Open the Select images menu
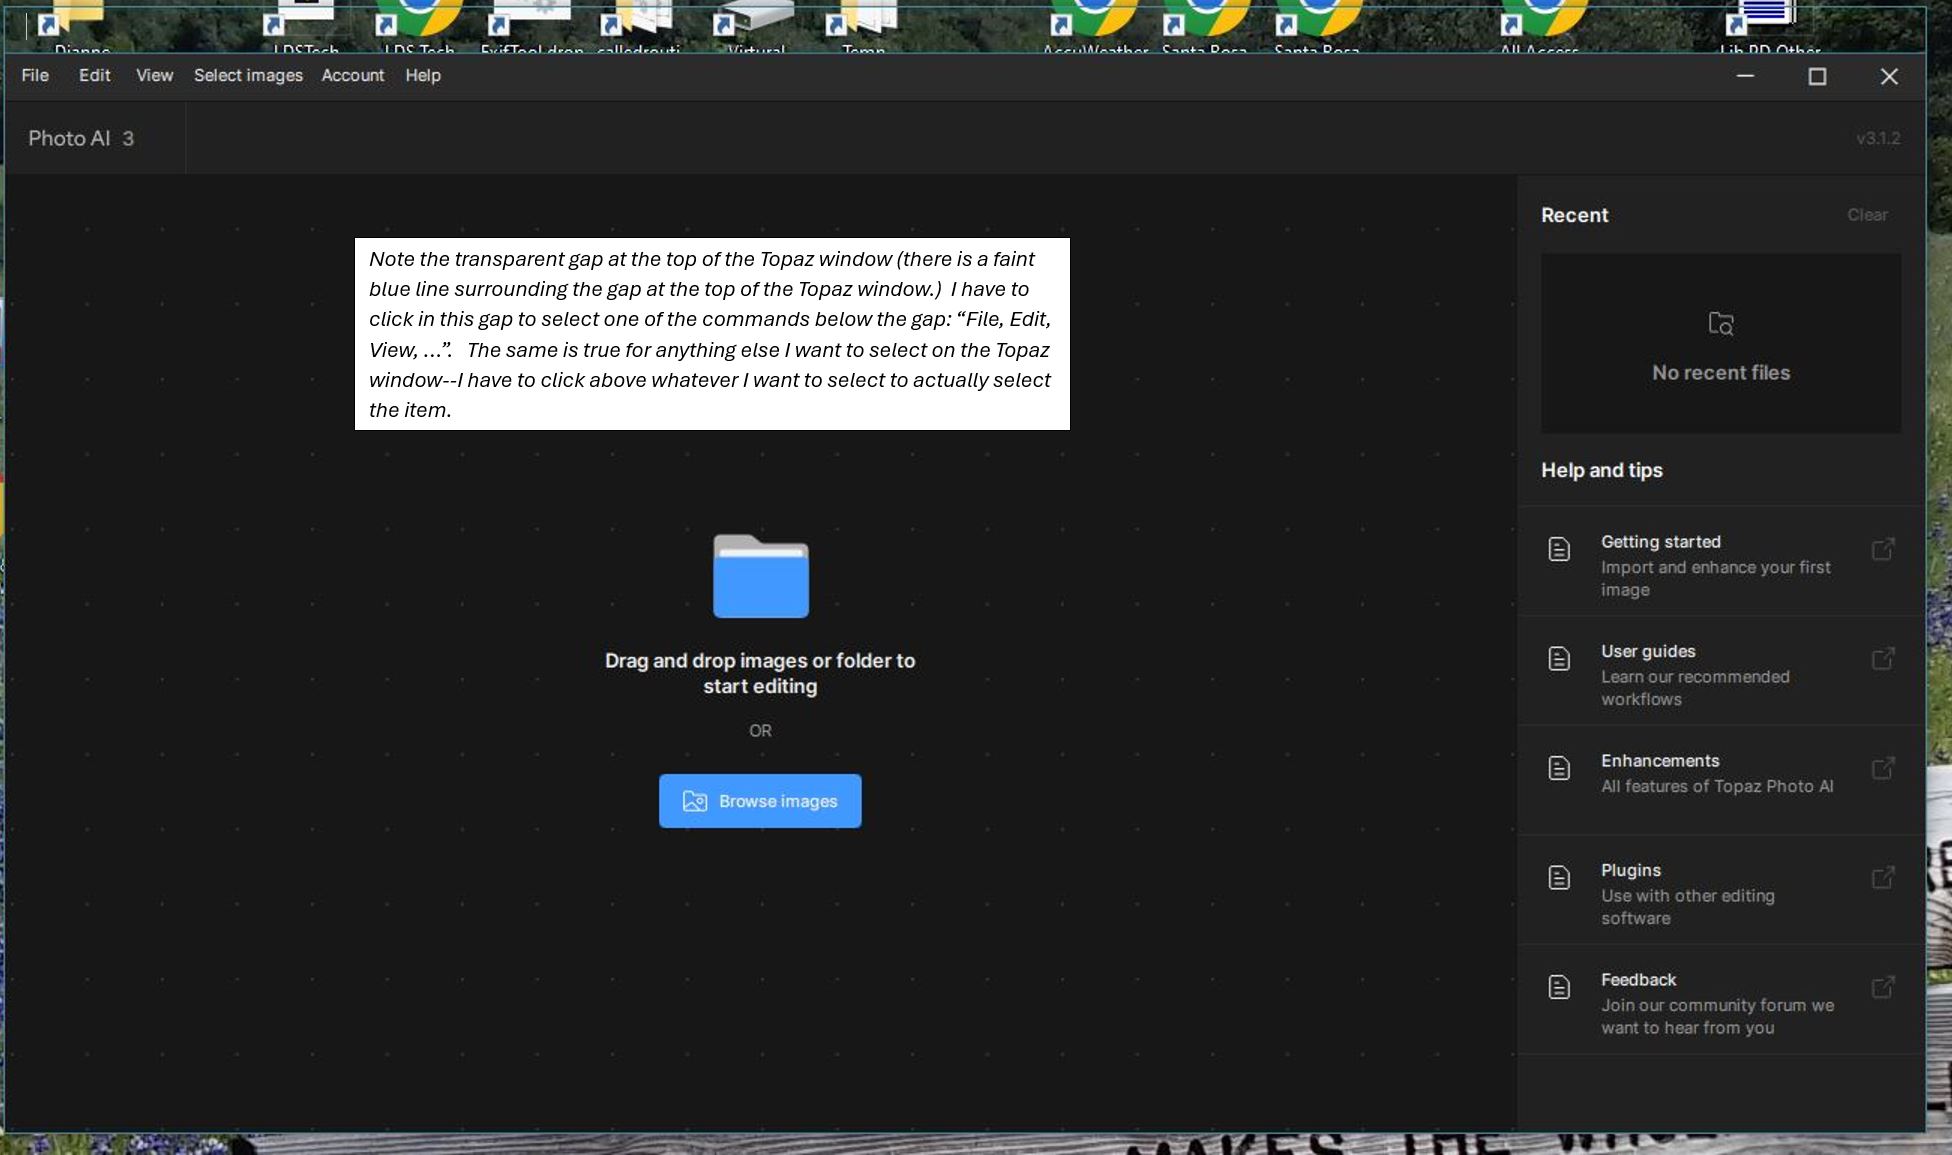Image resolution: width=1952 pixels, height=1155 pixels. coord(248,76)
